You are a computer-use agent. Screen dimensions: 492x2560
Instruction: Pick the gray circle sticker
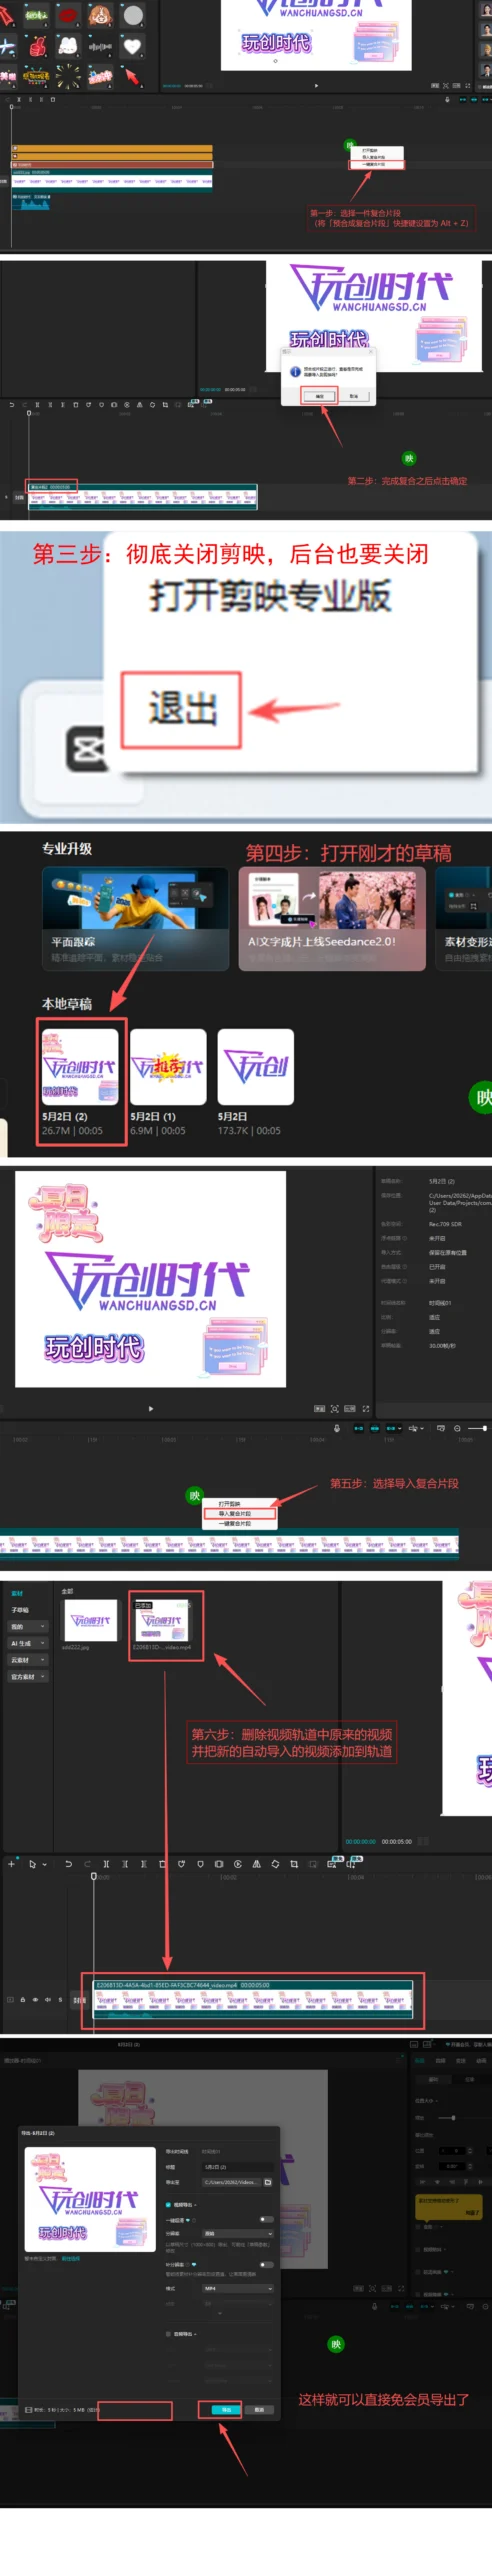(x=132, y=16)
